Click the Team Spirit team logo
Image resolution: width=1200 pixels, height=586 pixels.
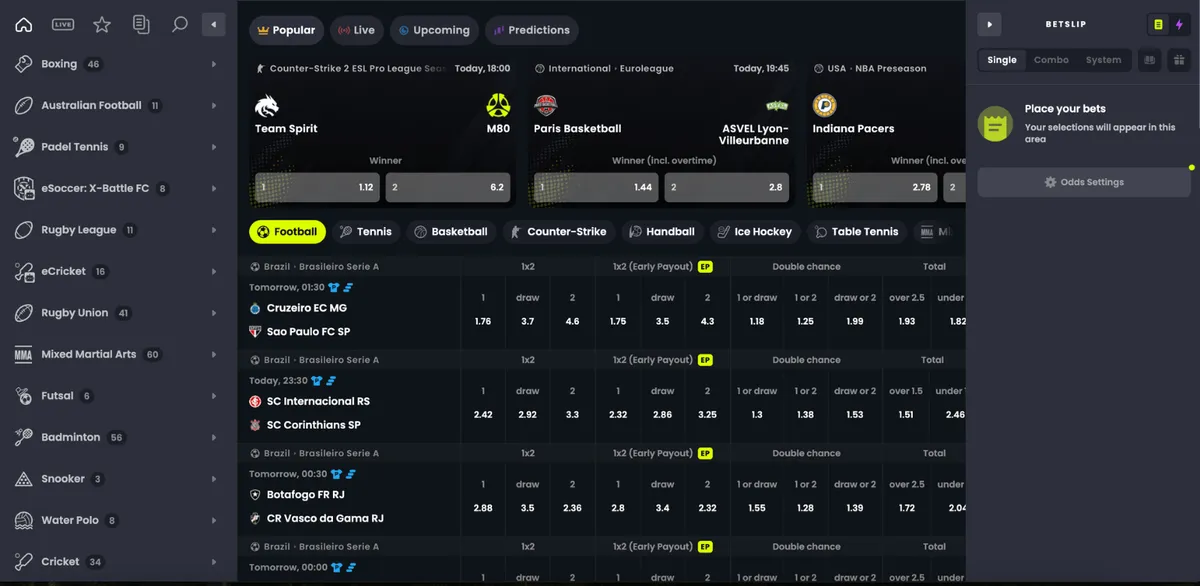pyautogui.click(x=268, y=105)
